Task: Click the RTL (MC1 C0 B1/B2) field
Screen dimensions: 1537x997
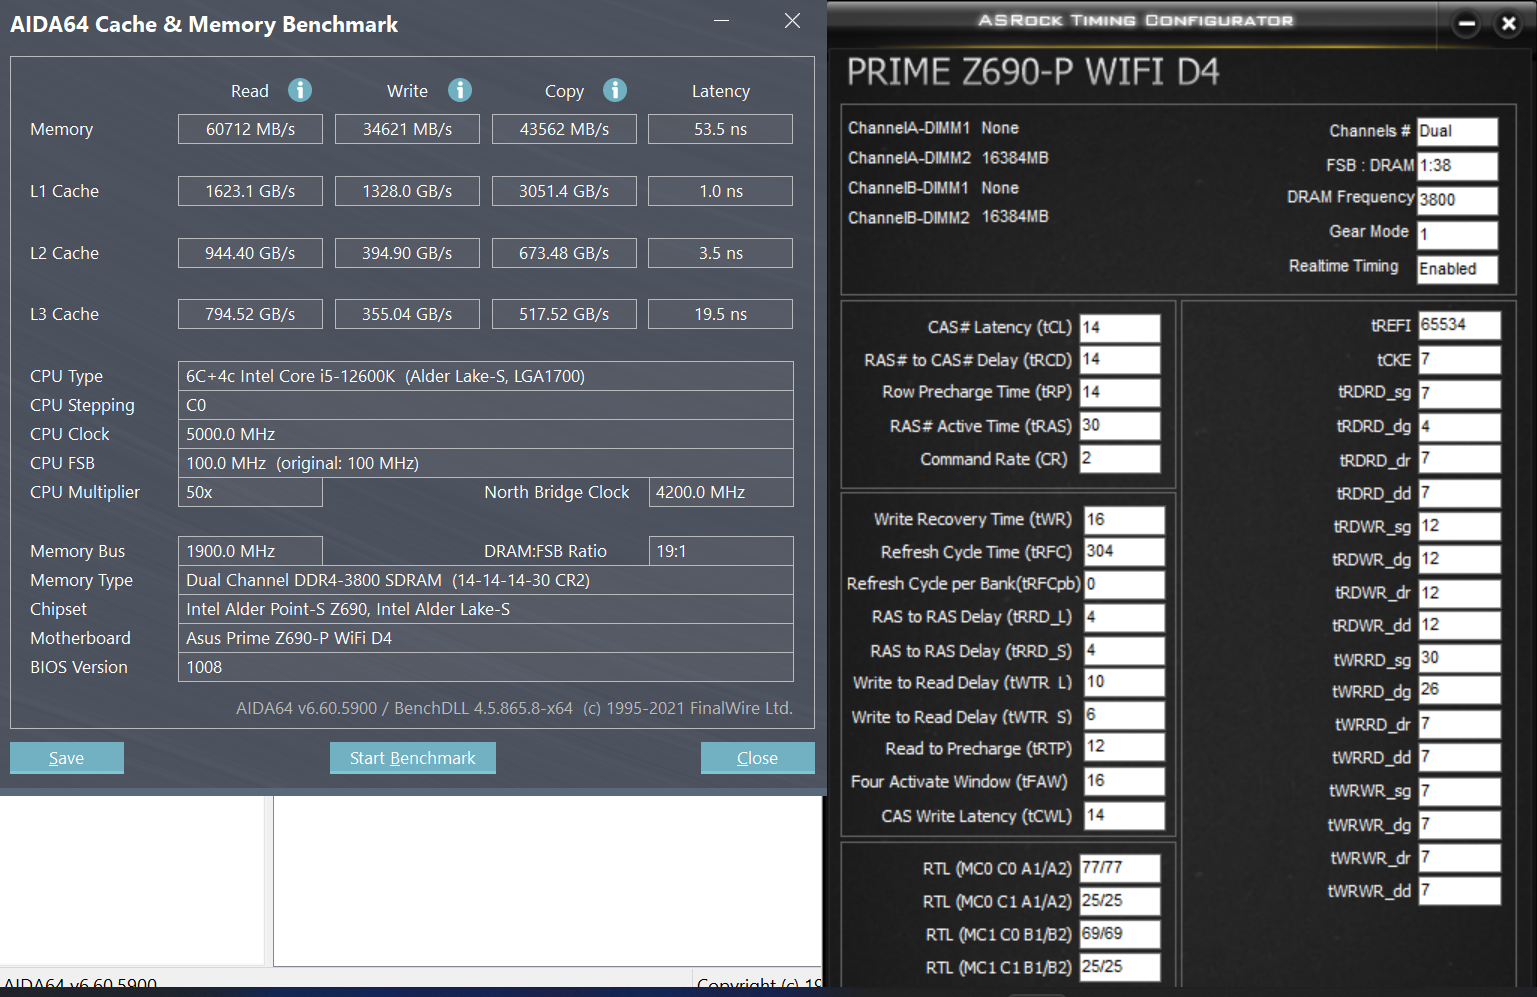Action: click(x=1120, y=934)
